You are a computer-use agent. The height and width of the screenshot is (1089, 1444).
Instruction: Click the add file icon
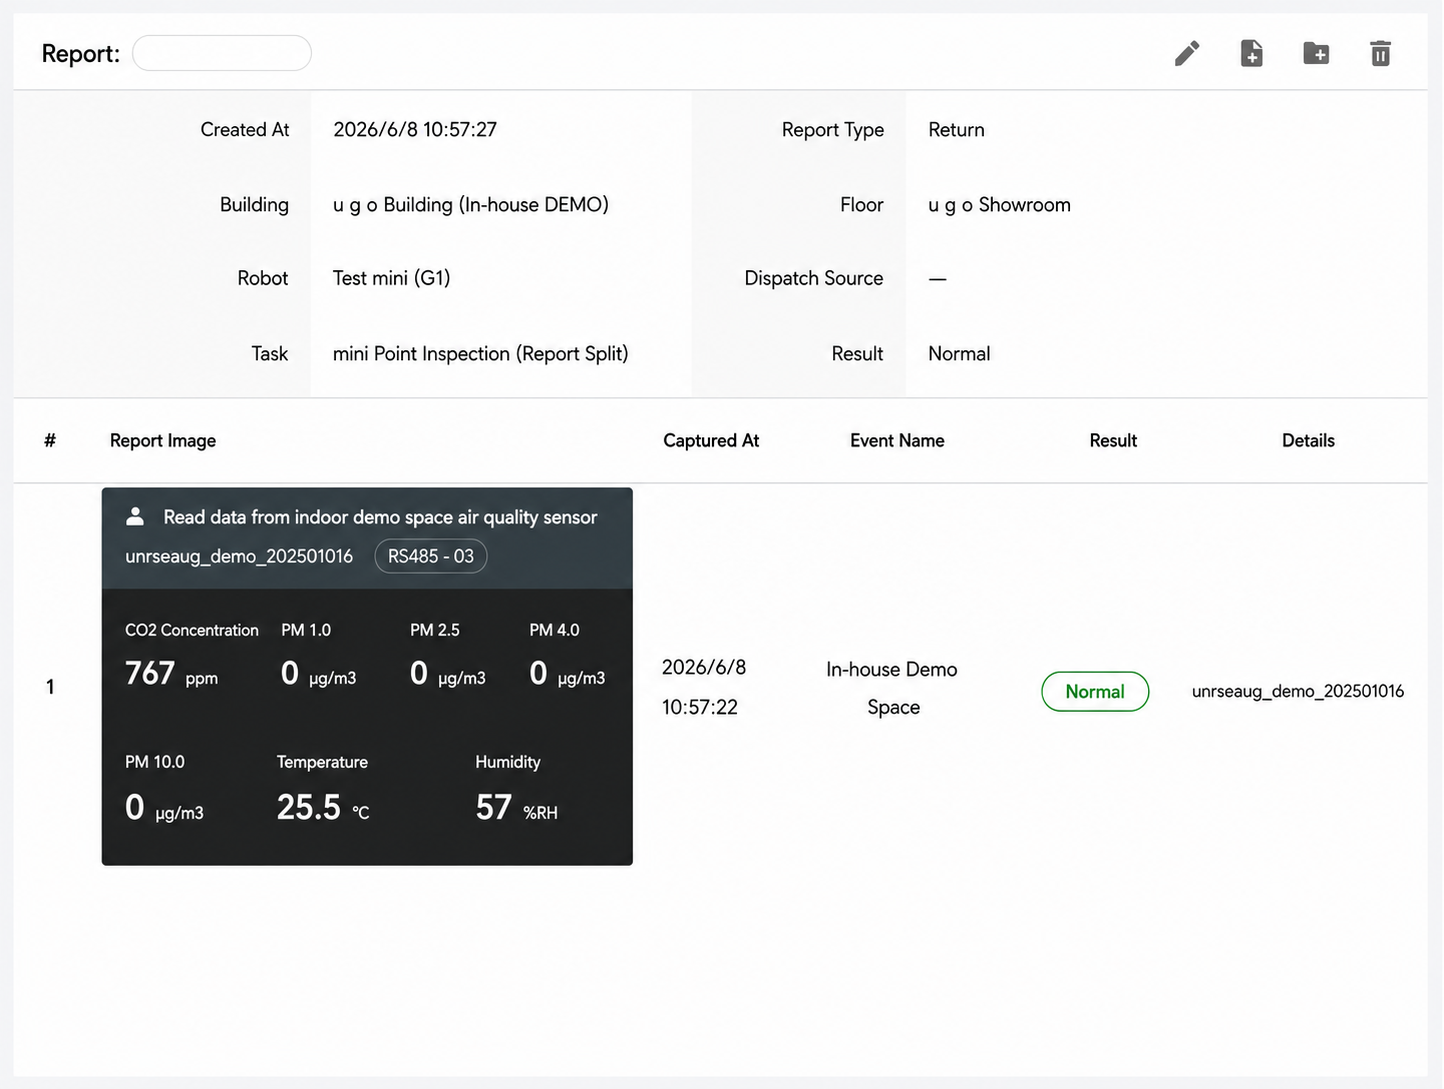pyautogui.click(x=1251, y=53)
